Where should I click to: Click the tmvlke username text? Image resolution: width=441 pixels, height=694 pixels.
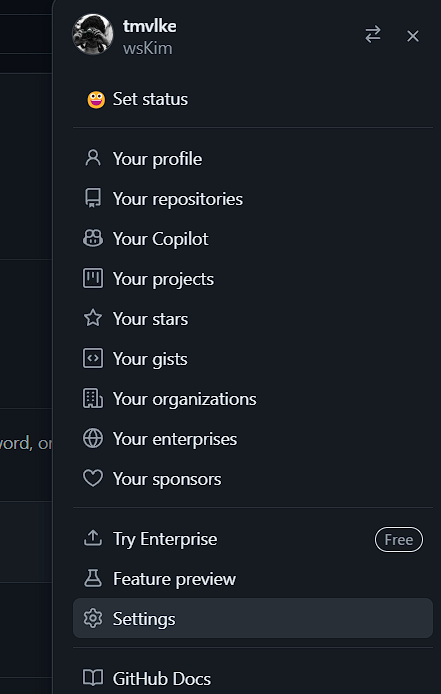tap(150, 26)
